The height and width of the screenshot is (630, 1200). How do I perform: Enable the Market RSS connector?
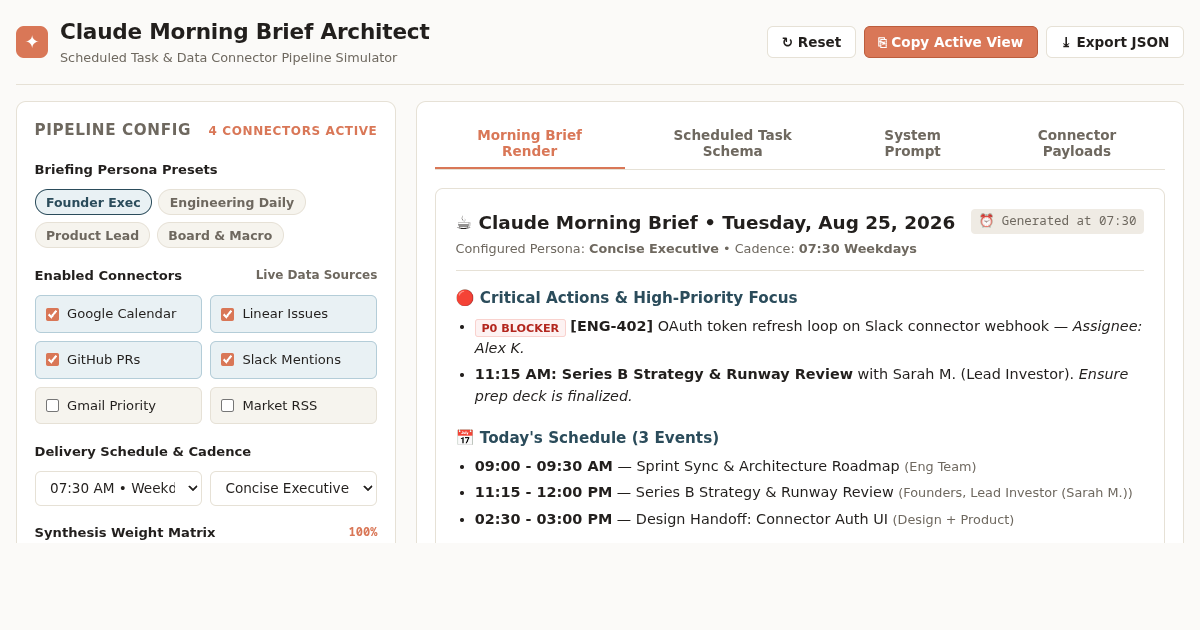point(228,406)
